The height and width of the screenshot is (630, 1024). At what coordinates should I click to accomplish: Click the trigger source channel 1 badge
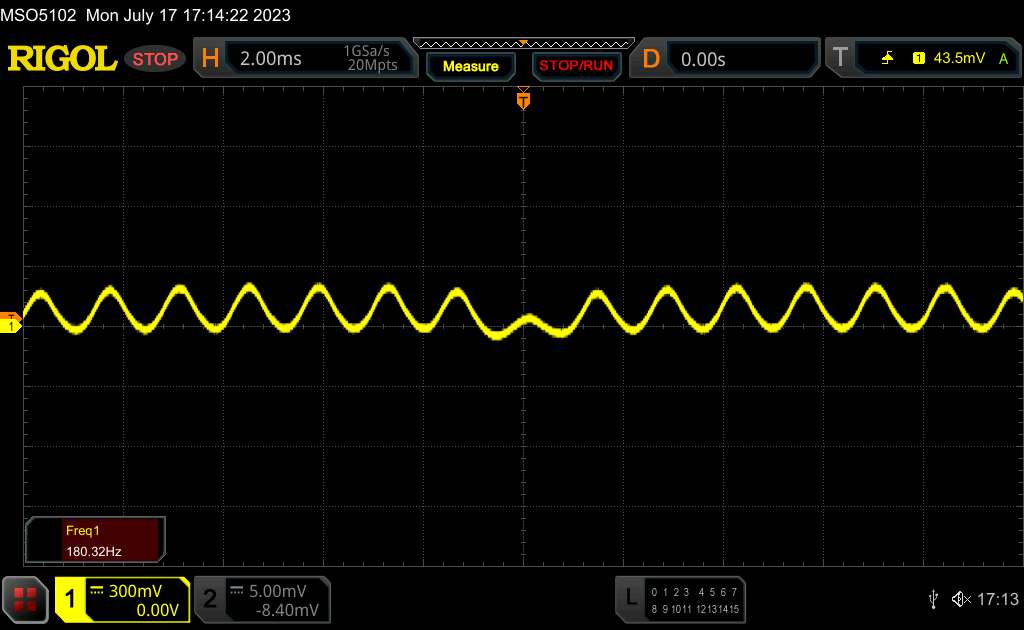(918, 58)
